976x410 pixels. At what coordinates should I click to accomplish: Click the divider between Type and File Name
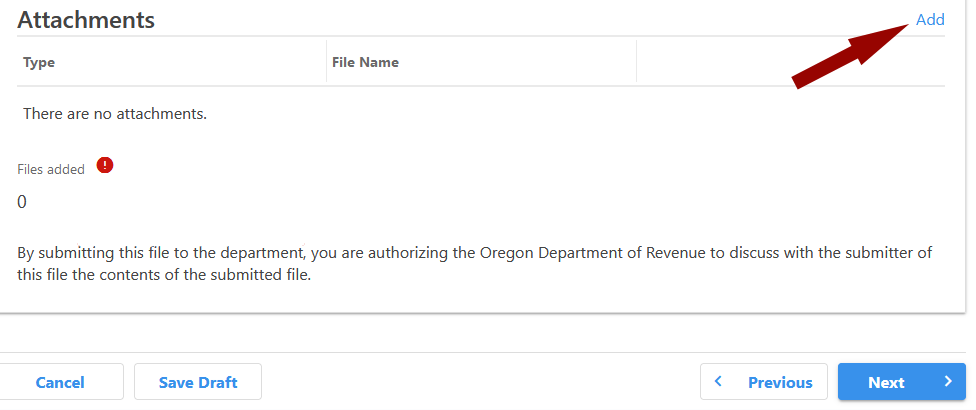pyautogui.click(x=326, y=62)
